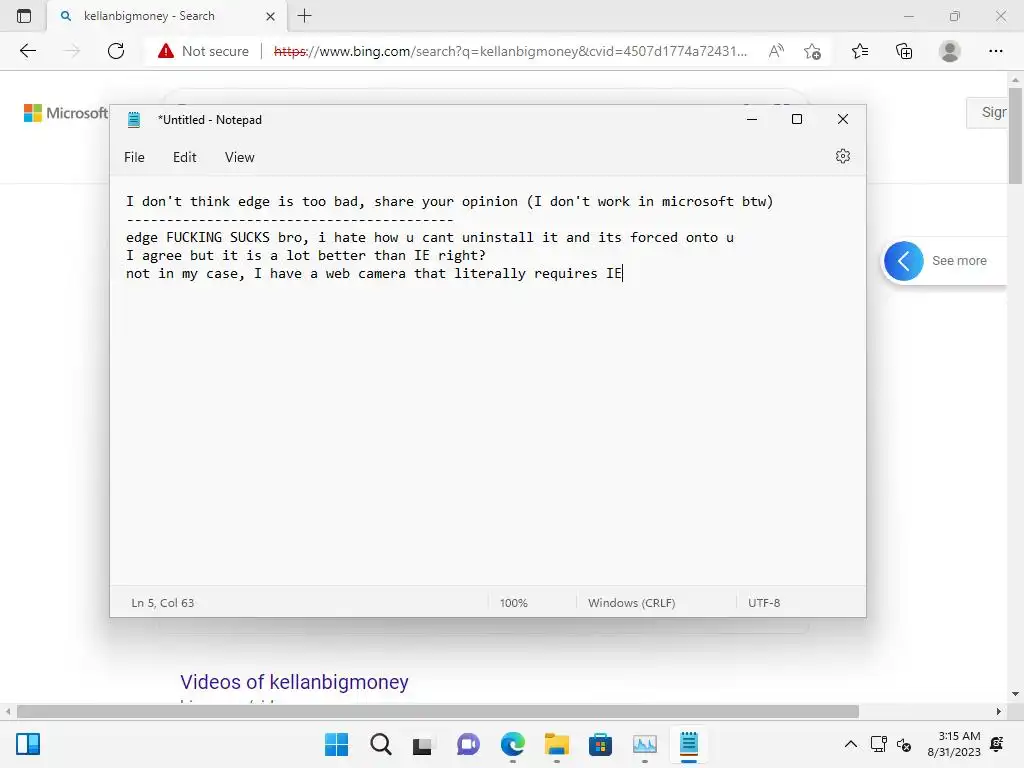Click the muted volume tray icon
Screen dimensions: 1024x768
click(904, 744)
